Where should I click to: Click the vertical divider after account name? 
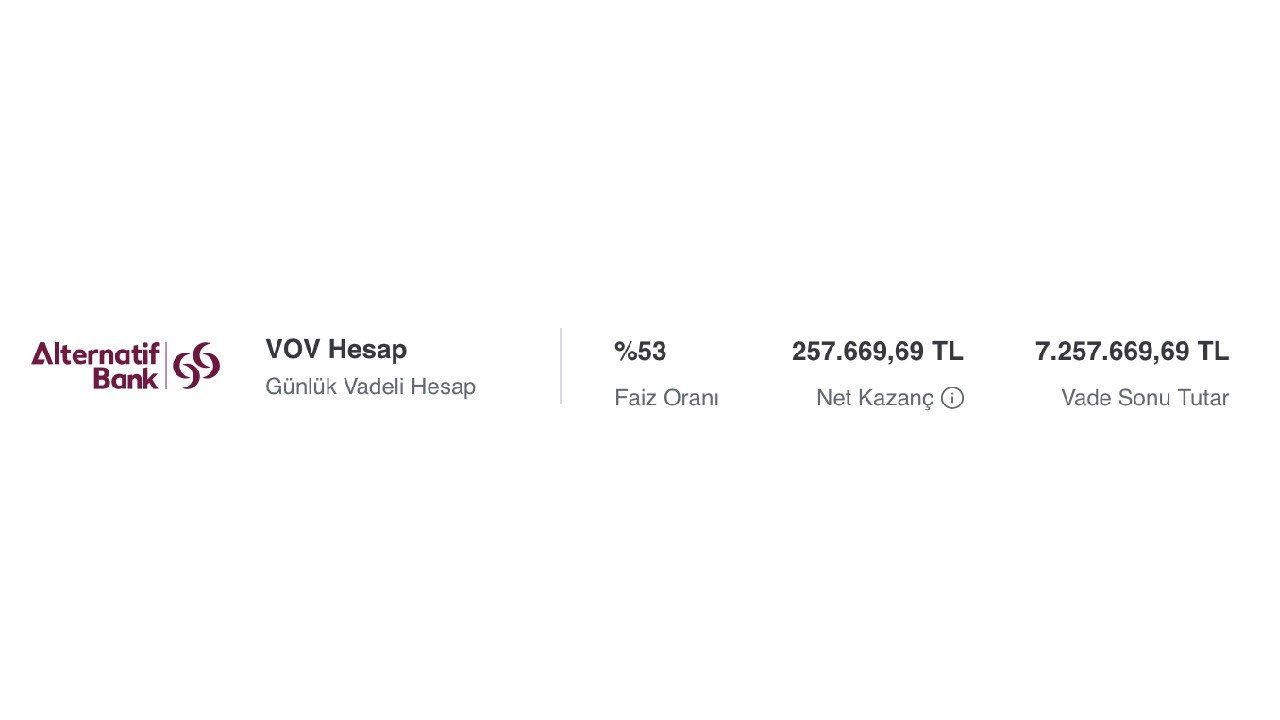[x=561, y=366]
